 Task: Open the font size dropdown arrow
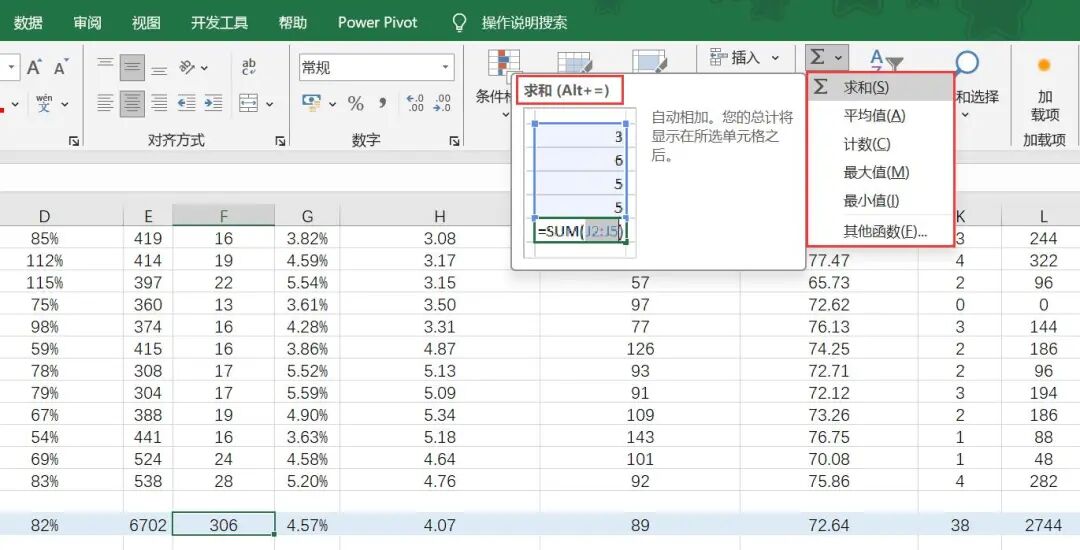click(x=12, y=67)
